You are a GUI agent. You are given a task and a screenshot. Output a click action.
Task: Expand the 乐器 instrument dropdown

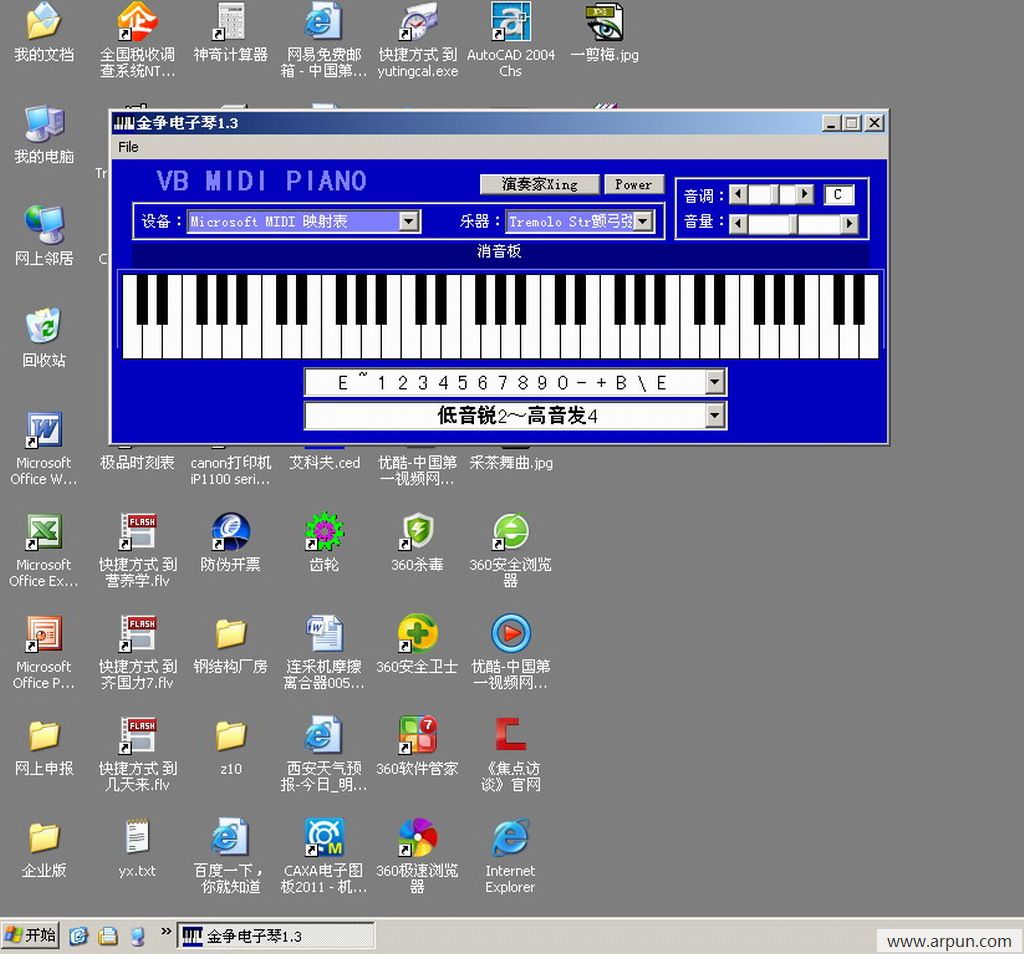pos(643,221)
